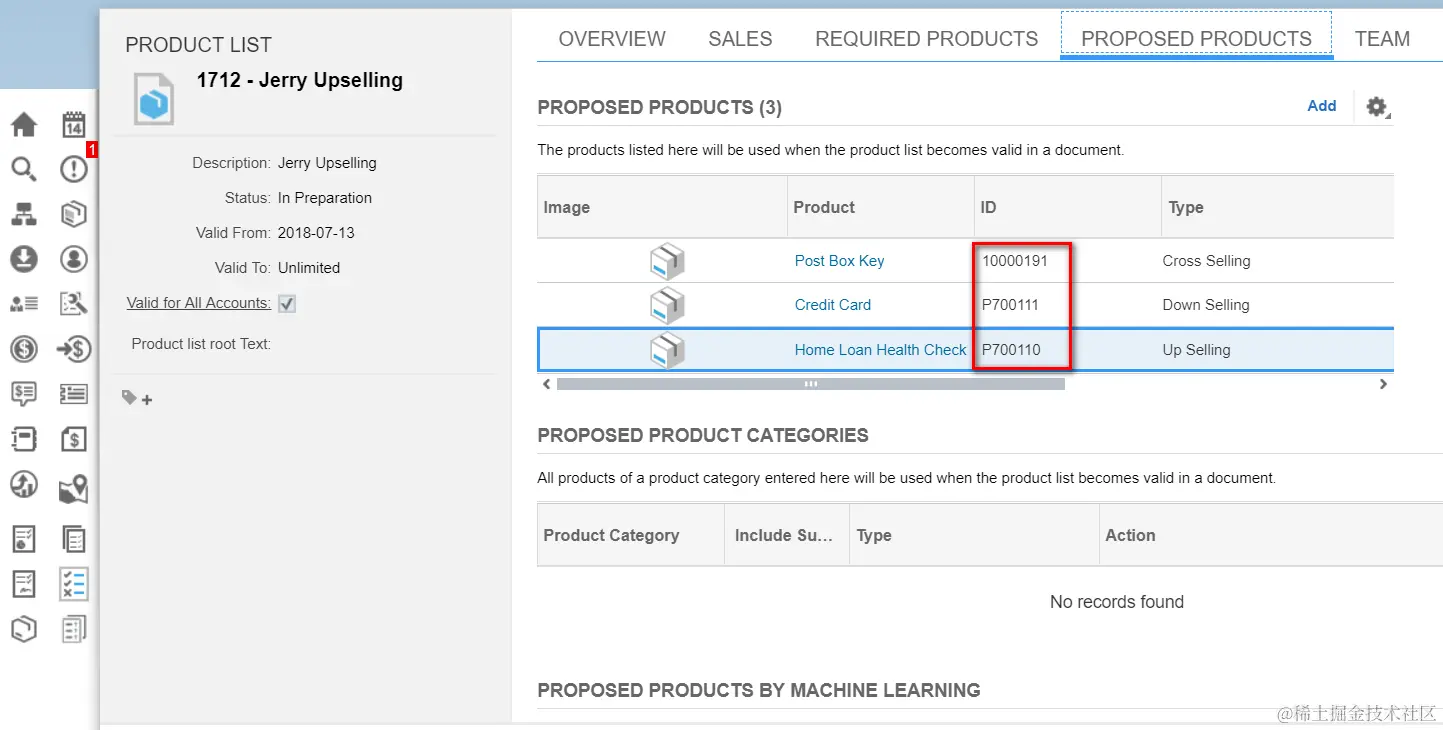Switch to the Overview tab
Image resolution: width=1443 pixels, height=730 pixels.
point(612,39)
